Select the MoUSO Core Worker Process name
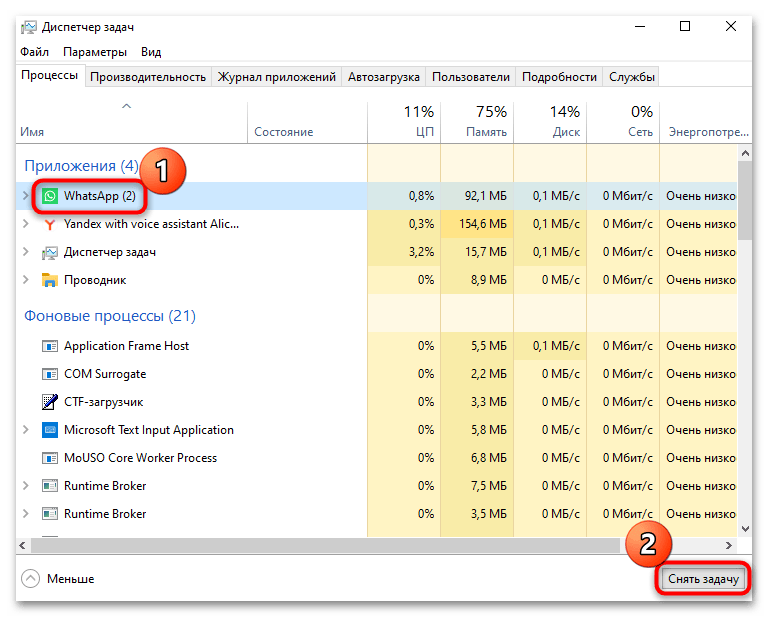 (x=140, y=458)
